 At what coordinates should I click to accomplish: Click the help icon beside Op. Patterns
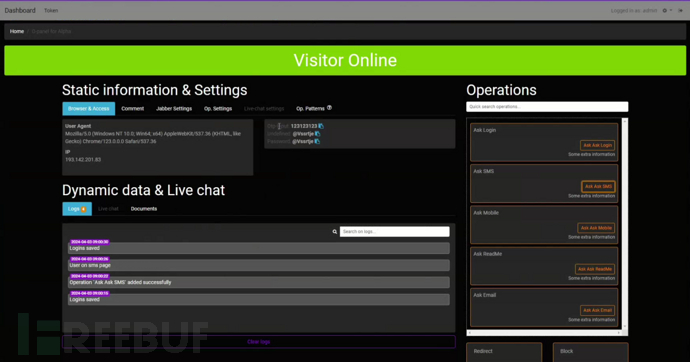(329, 108)
